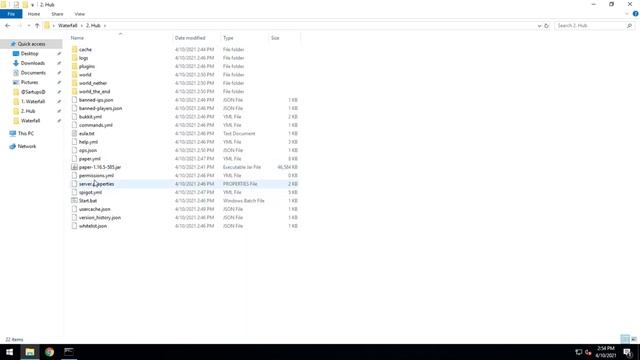
Task: Open Documents in navigation pane
Action: pos(33,73)
